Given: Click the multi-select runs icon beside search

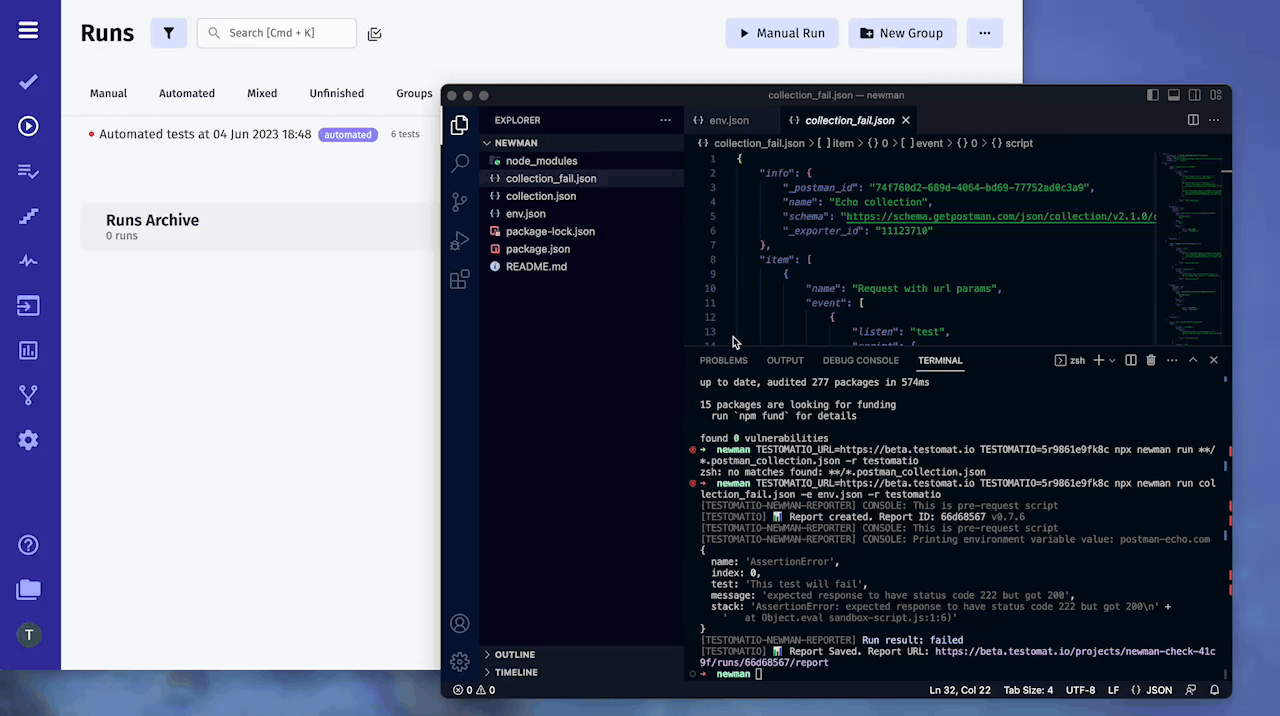Looking at the screenshot, I should coord(375,34).
